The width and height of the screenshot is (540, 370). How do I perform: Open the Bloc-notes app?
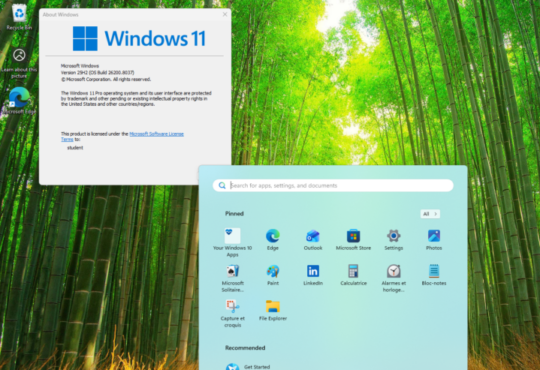click(434, 275)
